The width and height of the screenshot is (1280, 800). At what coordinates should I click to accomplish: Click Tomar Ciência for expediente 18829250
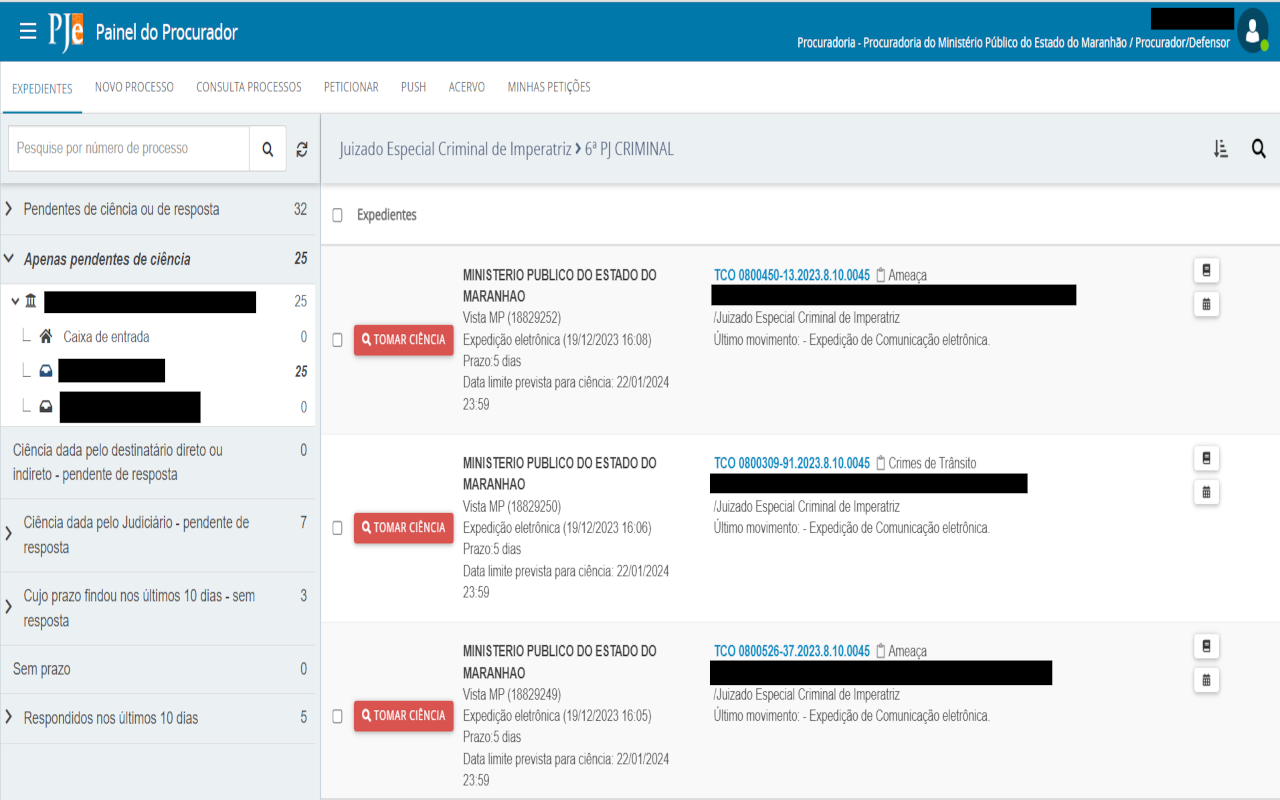404,528
